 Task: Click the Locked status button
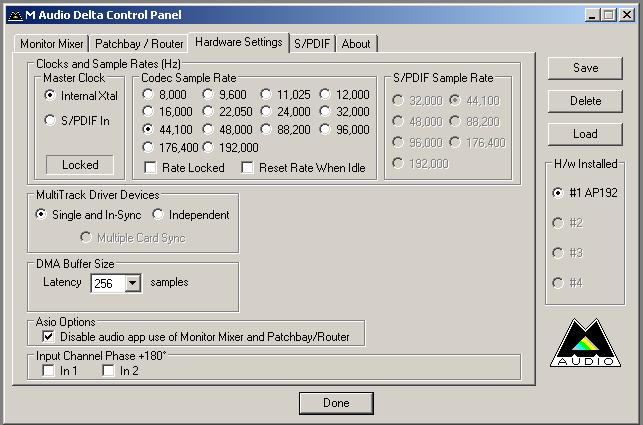(x=80, y=165)
